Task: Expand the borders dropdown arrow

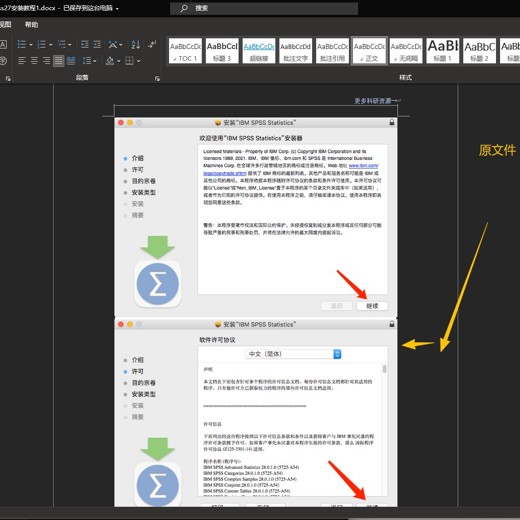Action: (138, 61)
